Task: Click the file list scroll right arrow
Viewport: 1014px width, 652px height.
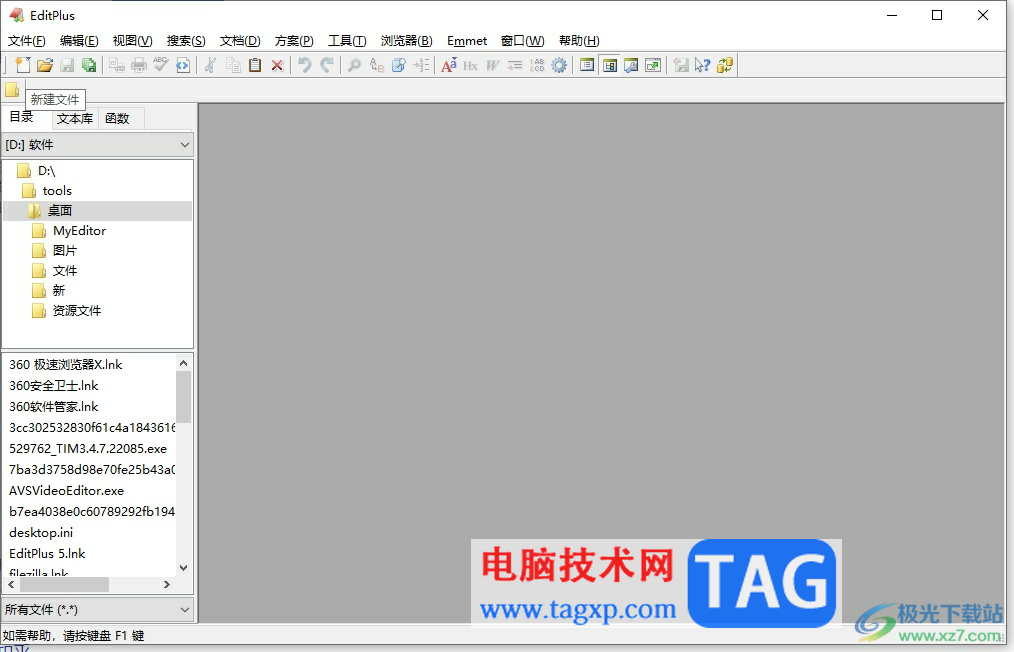Action: tap(167, 585)
